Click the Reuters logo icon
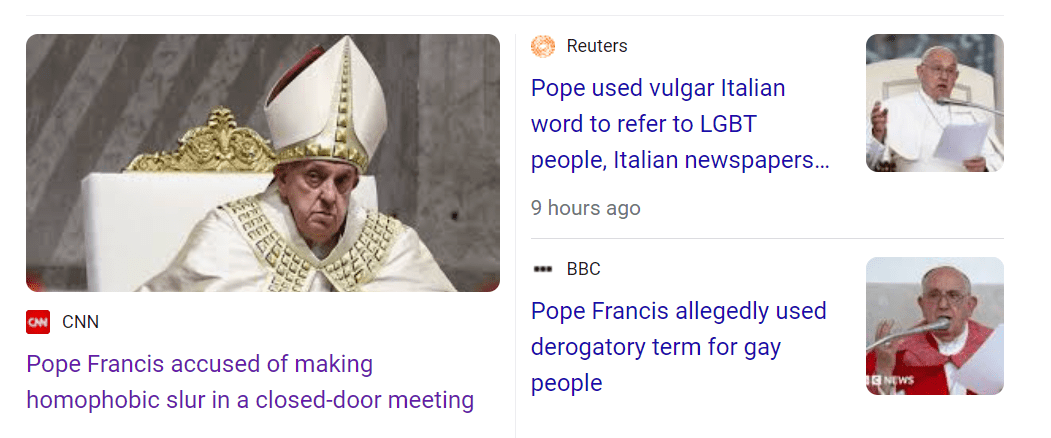 (543, 46)
